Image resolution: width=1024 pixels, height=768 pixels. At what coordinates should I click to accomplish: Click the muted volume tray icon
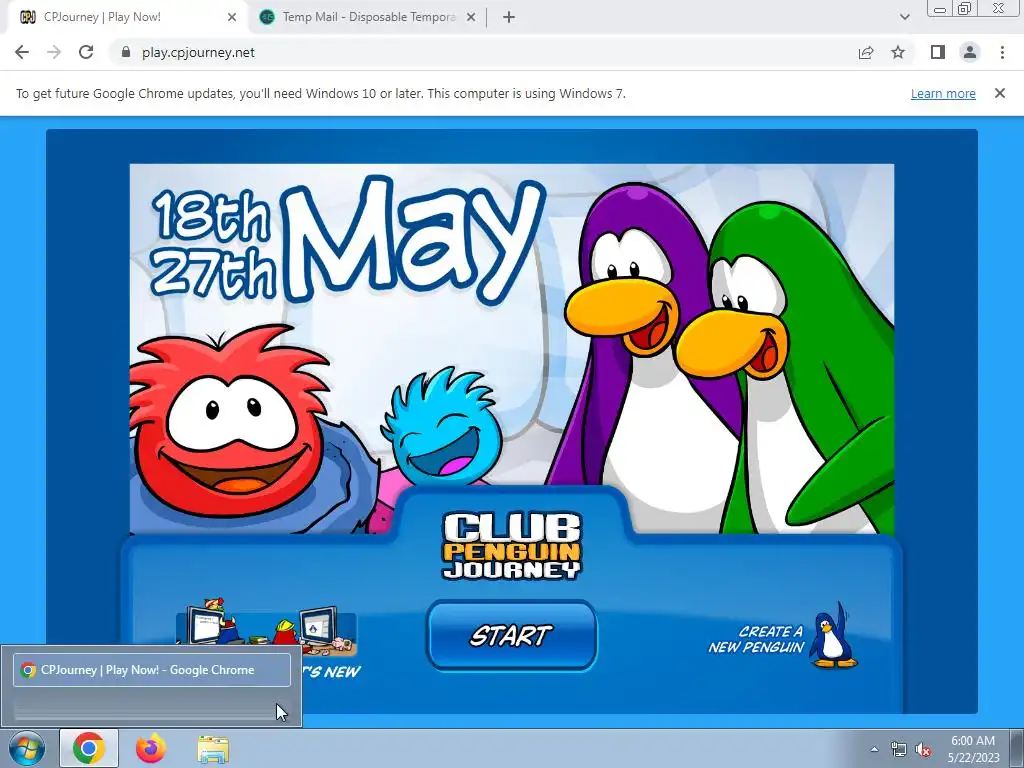coord(923,750)
